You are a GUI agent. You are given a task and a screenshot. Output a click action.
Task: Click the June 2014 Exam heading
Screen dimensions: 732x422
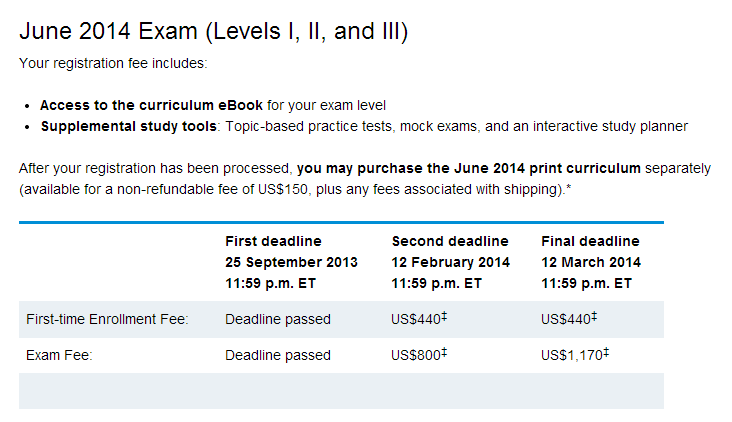(213, 32)
